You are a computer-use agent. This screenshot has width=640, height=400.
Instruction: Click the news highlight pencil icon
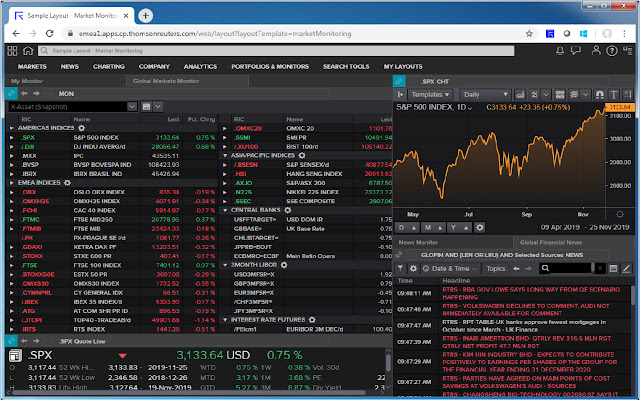click(x=627, y=269)
